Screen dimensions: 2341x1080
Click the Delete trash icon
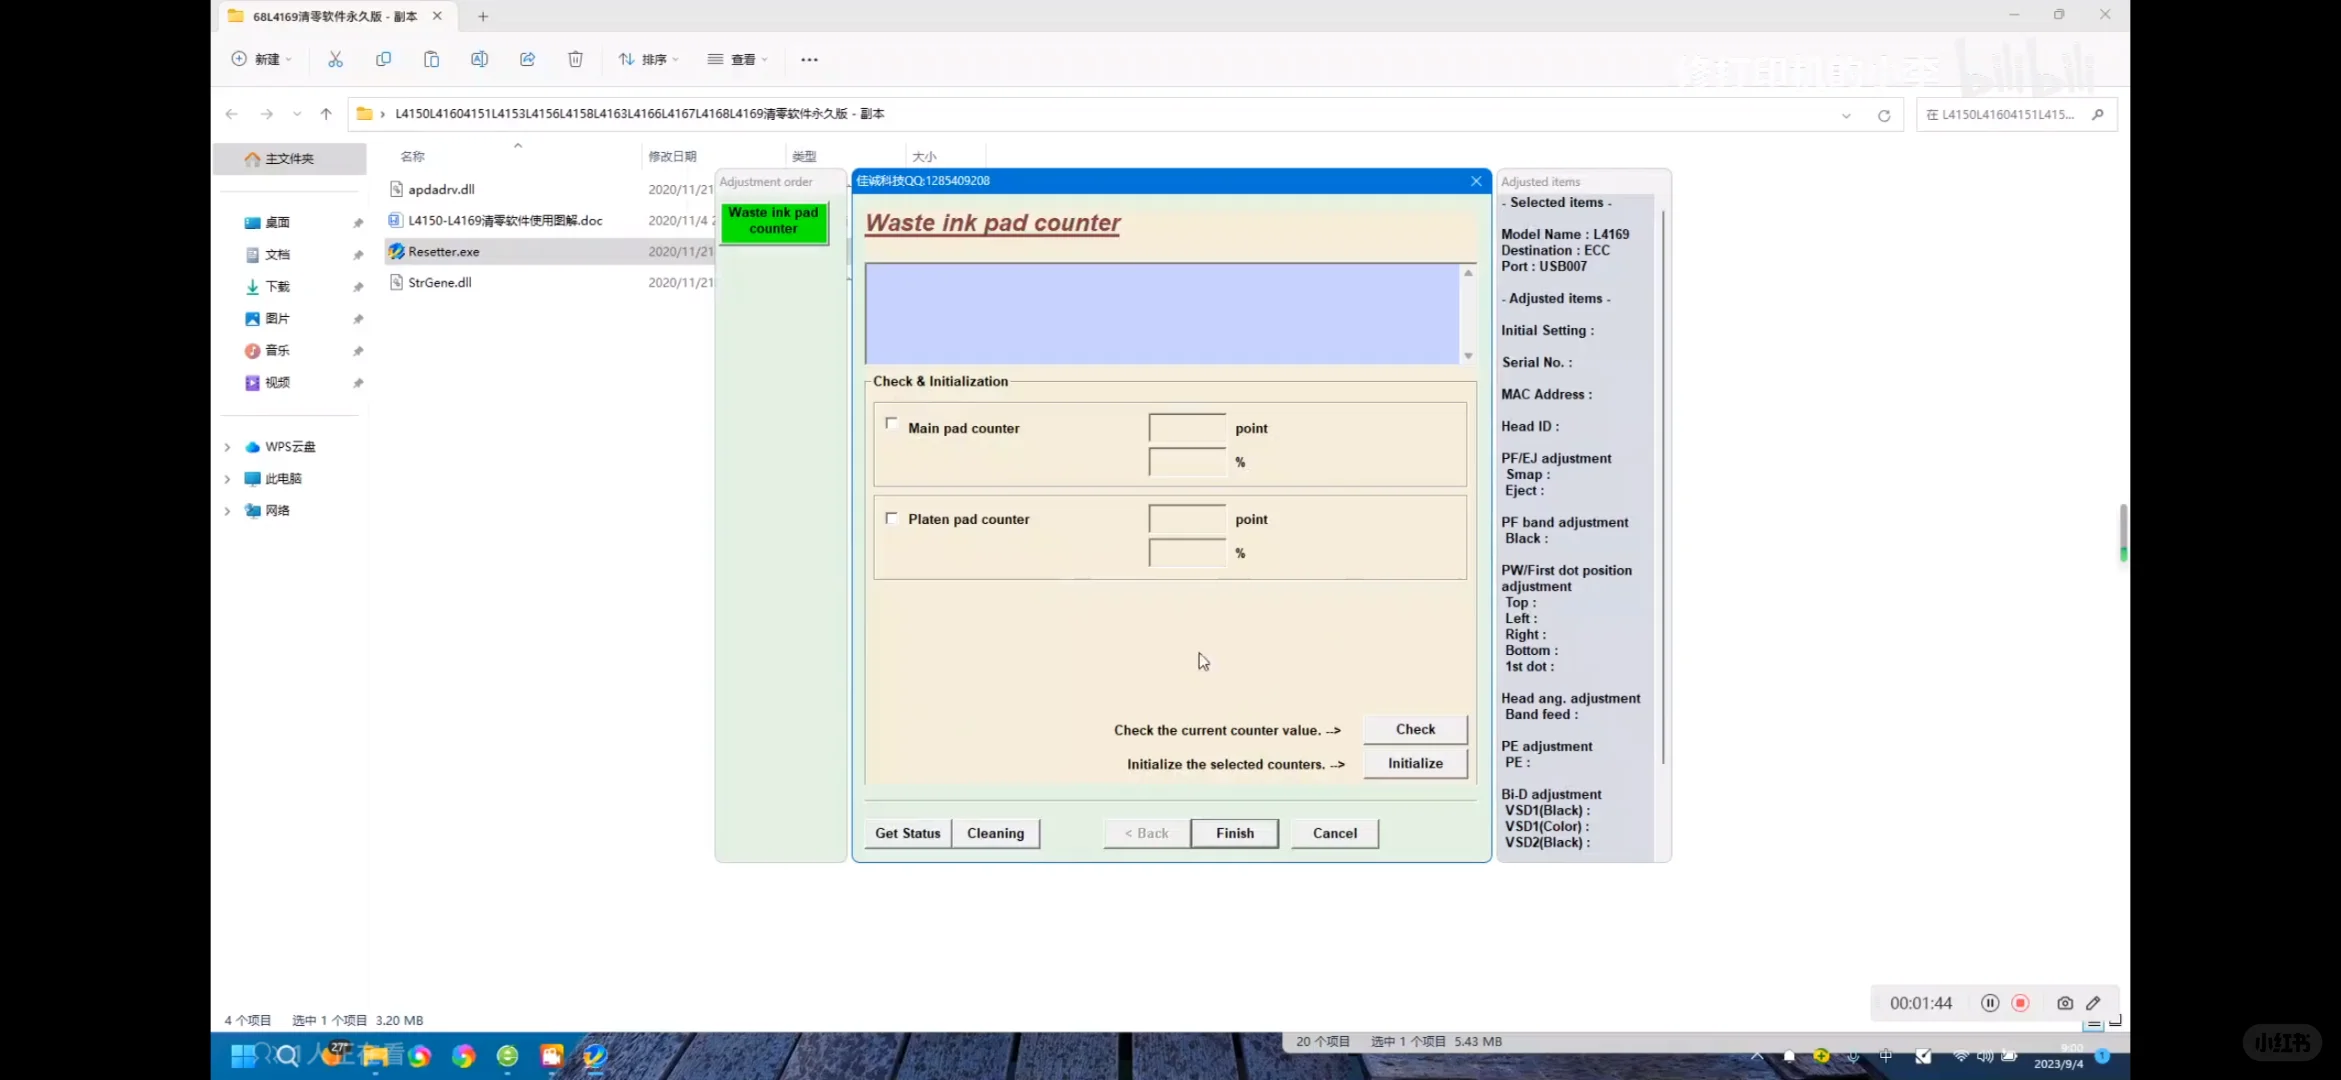(575, 59)
